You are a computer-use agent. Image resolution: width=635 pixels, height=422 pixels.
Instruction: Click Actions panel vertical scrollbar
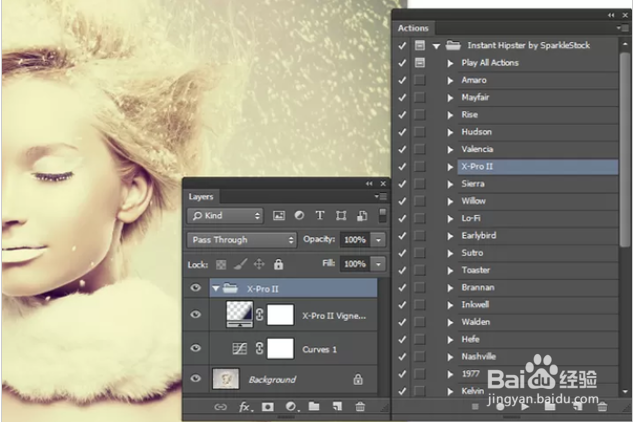(625, 148)
